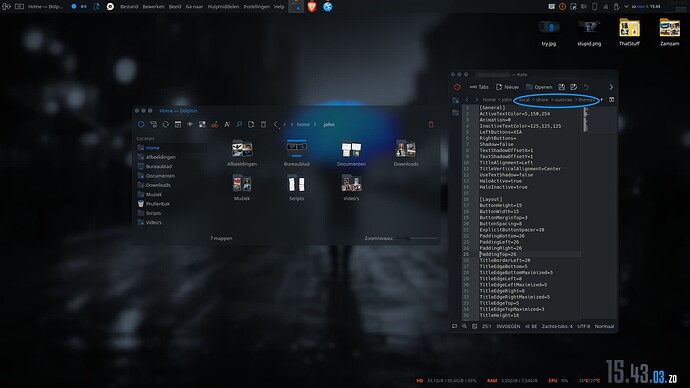690x388 pixels.
Task: Open the UTF-8 encoding dropdown
Action: click(x=584, y=326)
